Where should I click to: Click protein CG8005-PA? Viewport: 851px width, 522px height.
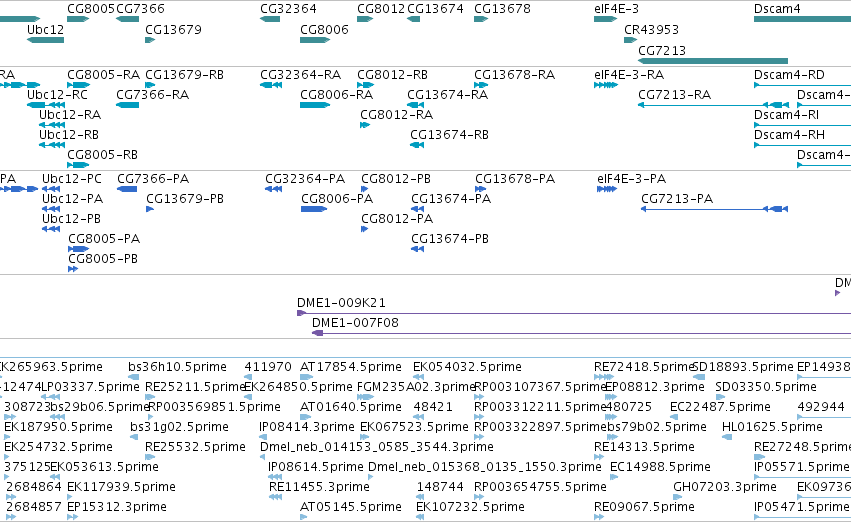point(104,239)
